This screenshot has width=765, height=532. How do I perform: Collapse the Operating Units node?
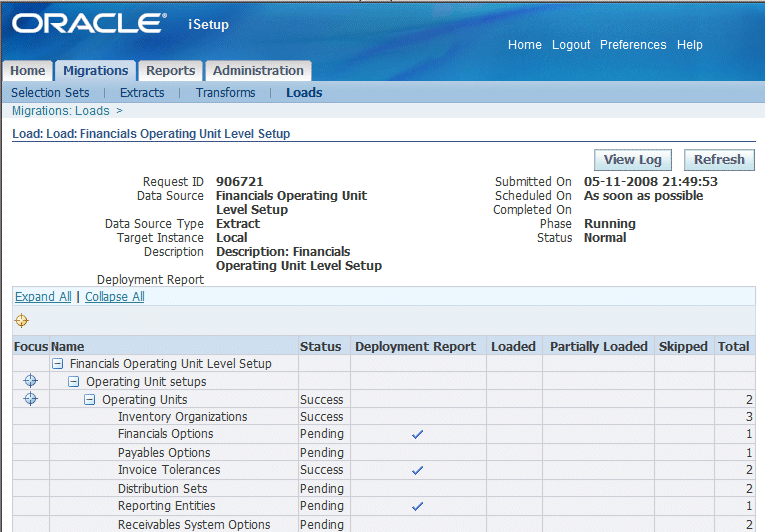click(x=89, y=400)
